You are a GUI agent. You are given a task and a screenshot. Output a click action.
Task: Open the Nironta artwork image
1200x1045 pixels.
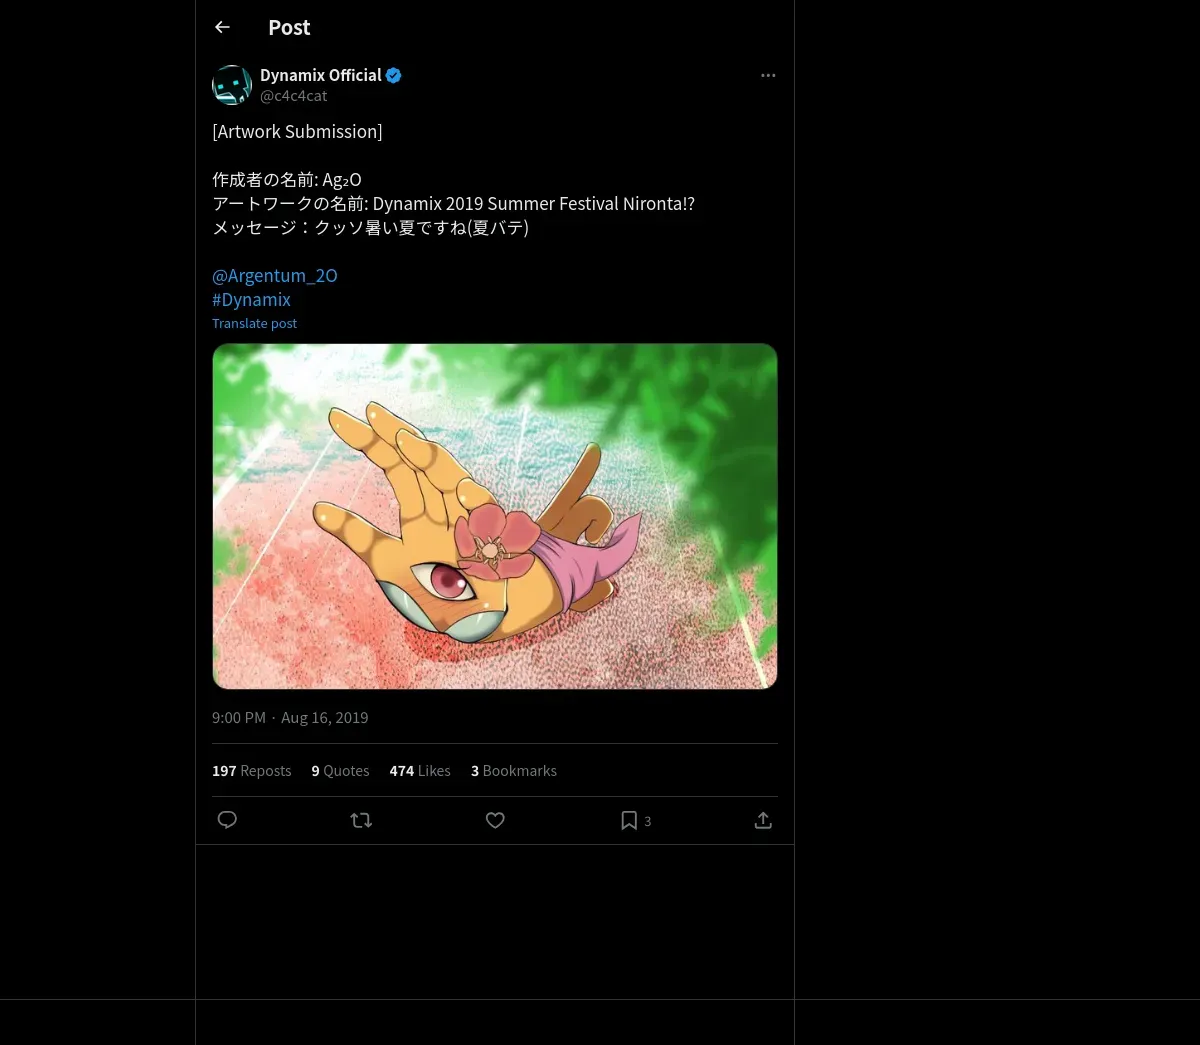pos(494,516)
